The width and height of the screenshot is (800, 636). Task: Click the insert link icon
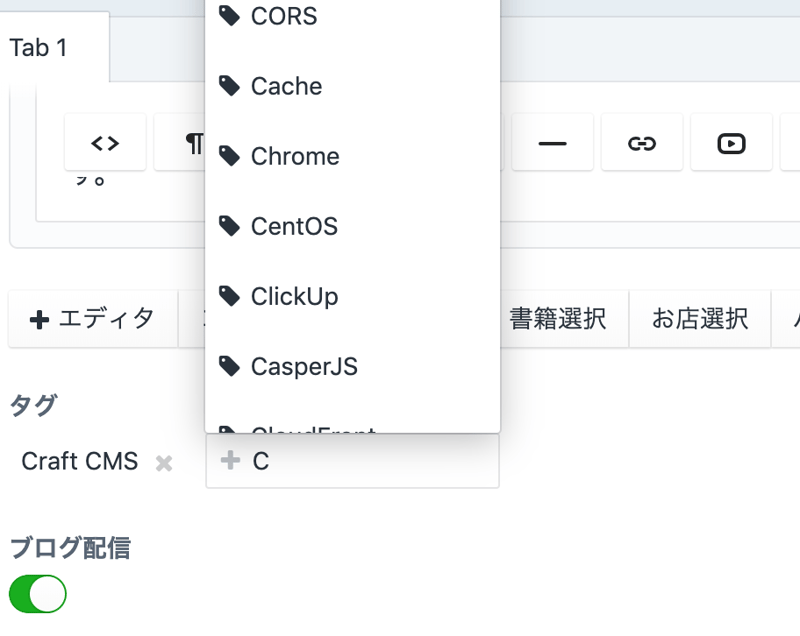coord(641,143)
